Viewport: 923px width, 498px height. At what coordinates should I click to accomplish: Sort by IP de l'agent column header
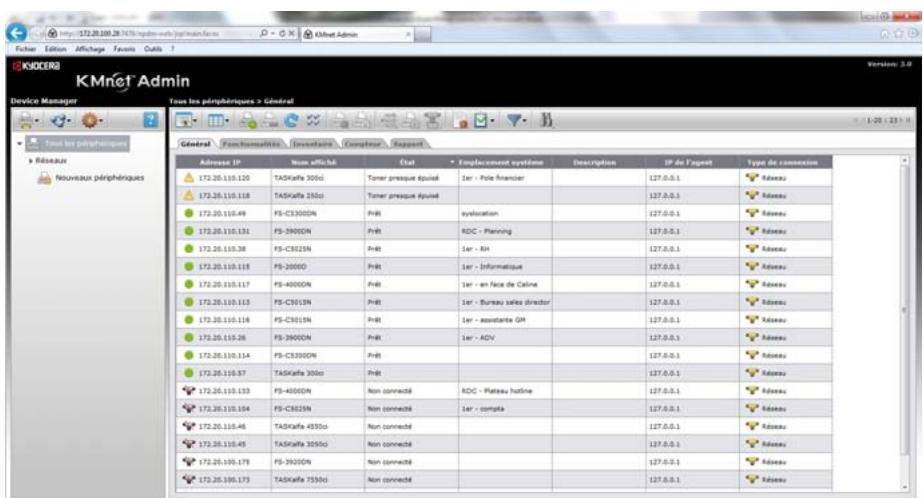click(692, 162)
